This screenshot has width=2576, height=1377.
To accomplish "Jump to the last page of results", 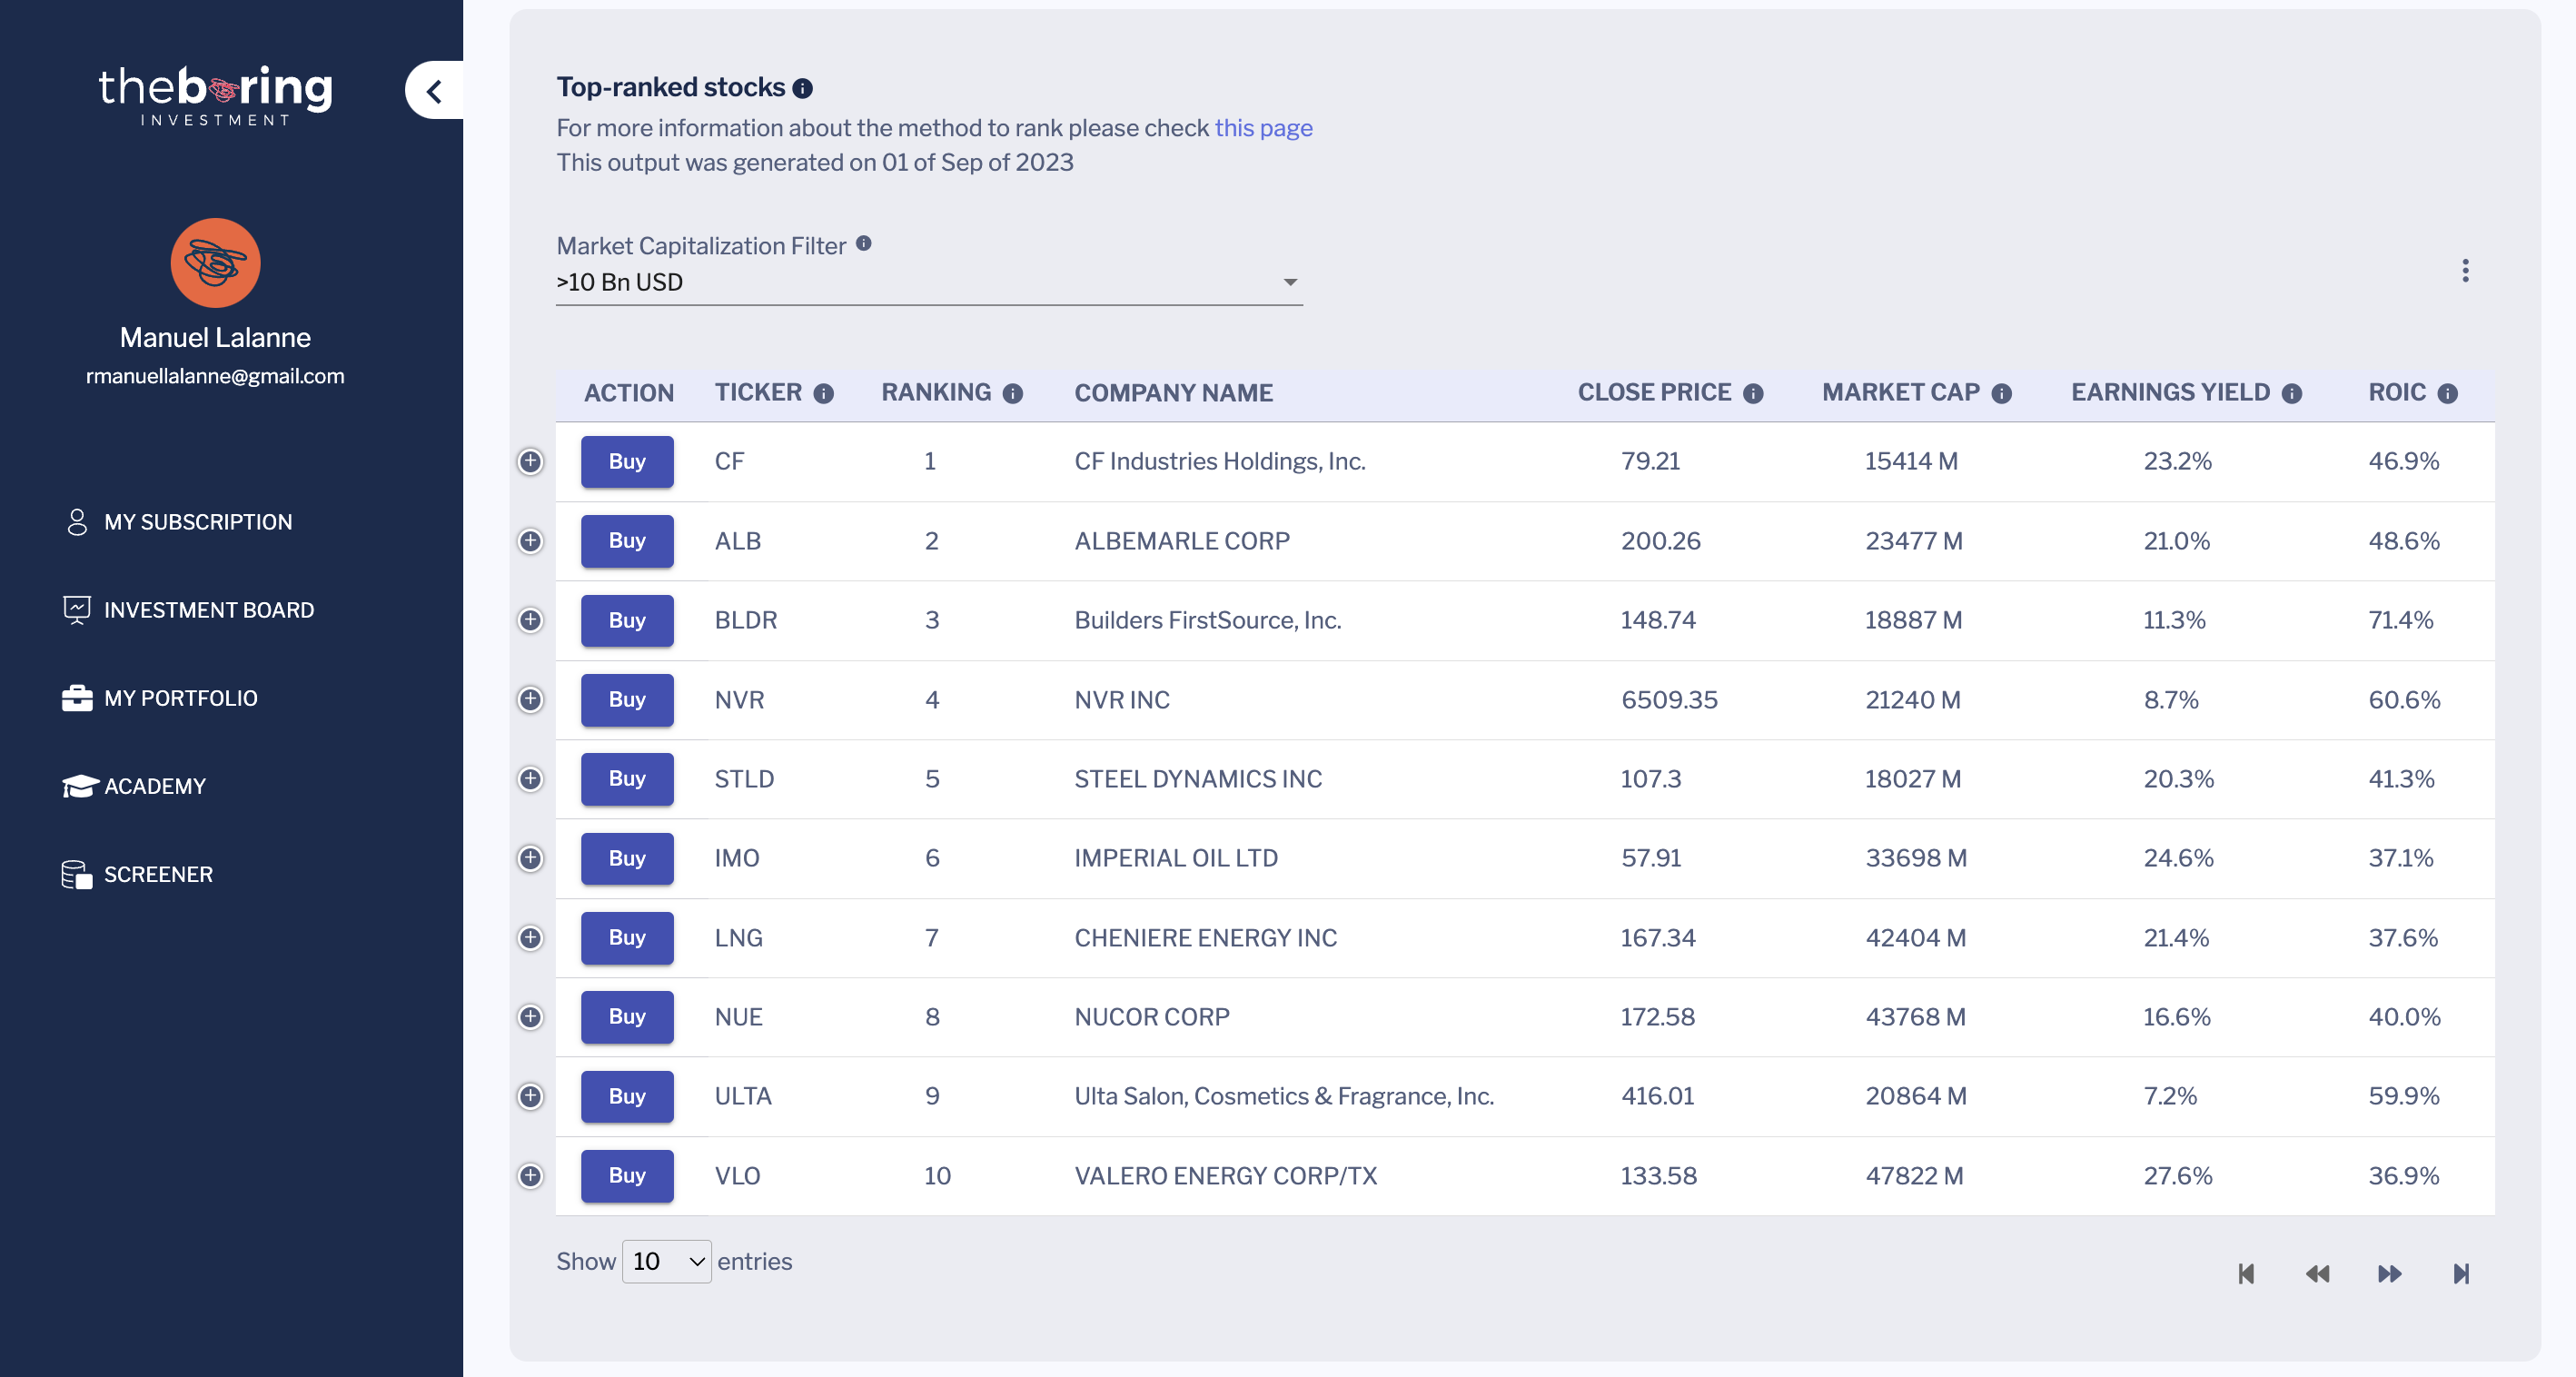I will (x=2461, y=1273).
